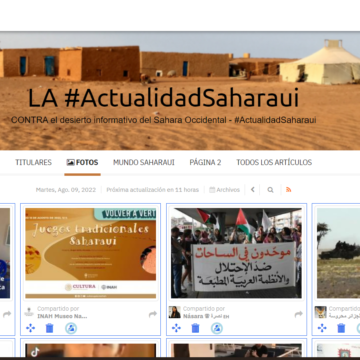Click the share arrow on the leftmost partial card
This screenshot has width=360, height=360.
pos(7,314)
